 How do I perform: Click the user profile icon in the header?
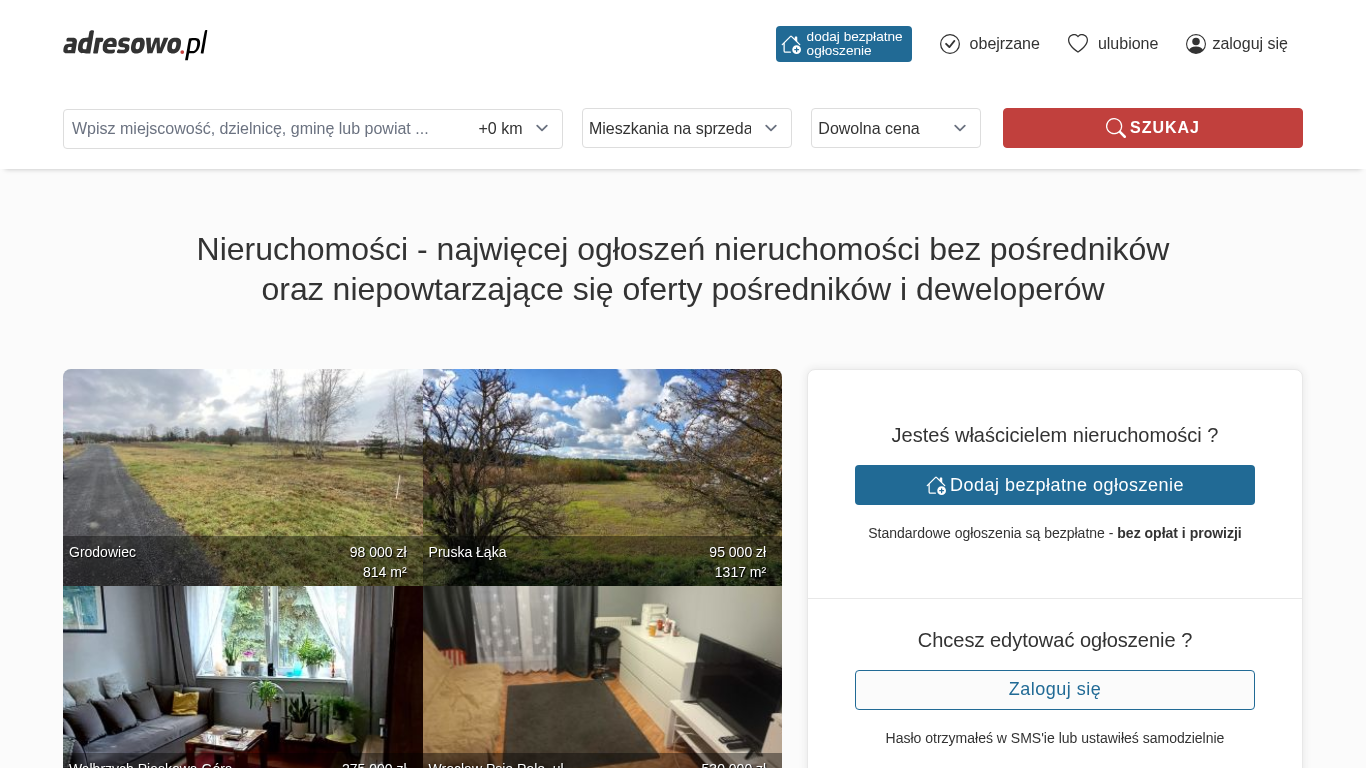click(x=1195, y=44)
